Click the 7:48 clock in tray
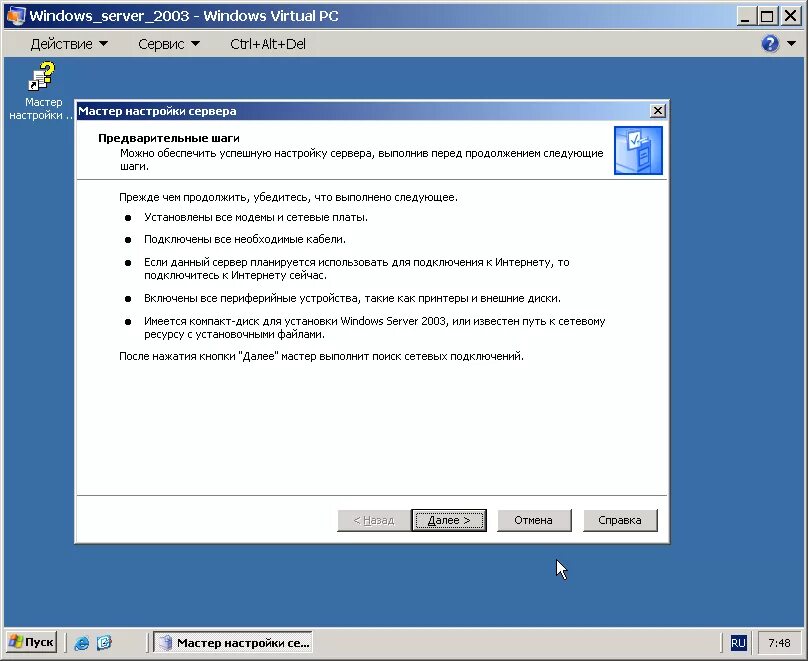This screenshot has width=808, height=661. click(x=779, y=643)
